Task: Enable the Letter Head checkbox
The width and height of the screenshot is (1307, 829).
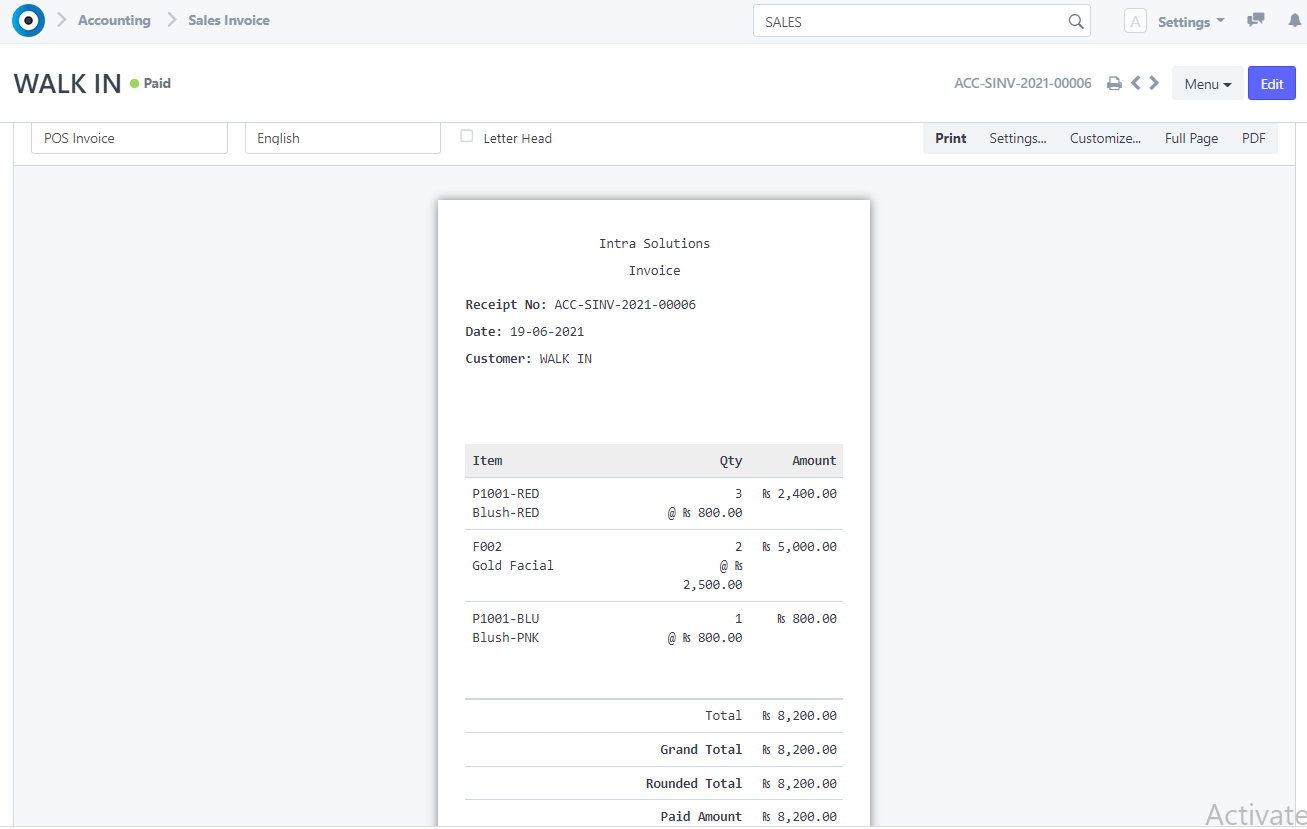Action: 466,137
